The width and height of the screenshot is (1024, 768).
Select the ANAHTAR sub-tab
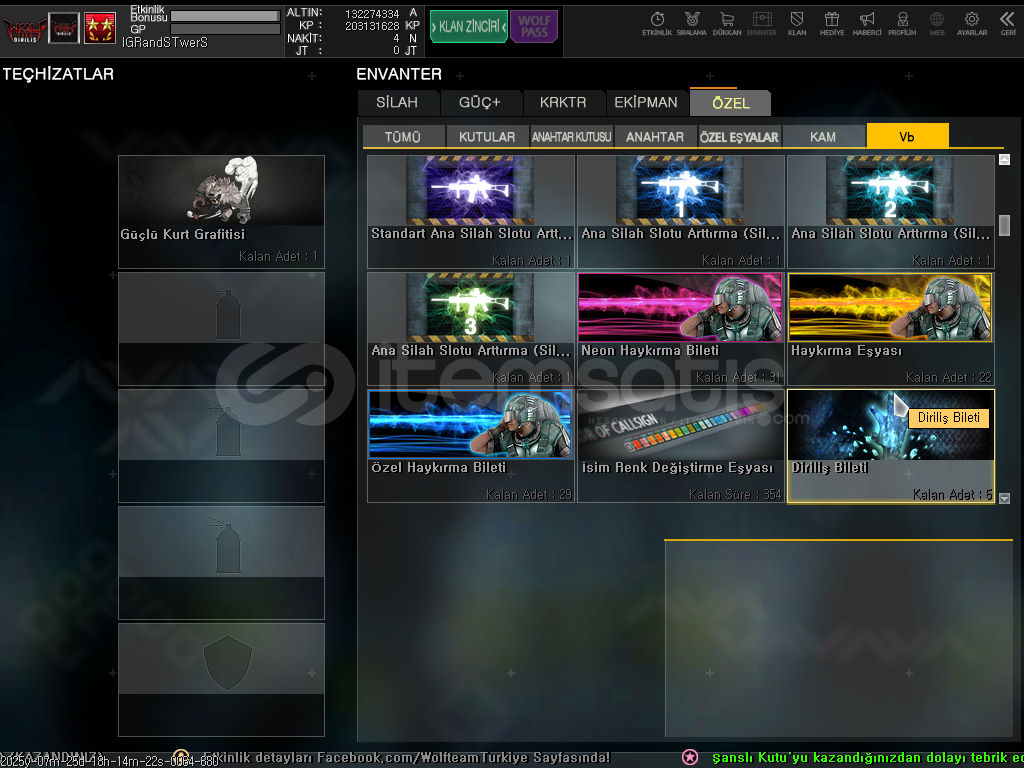(x=655, y=136)
